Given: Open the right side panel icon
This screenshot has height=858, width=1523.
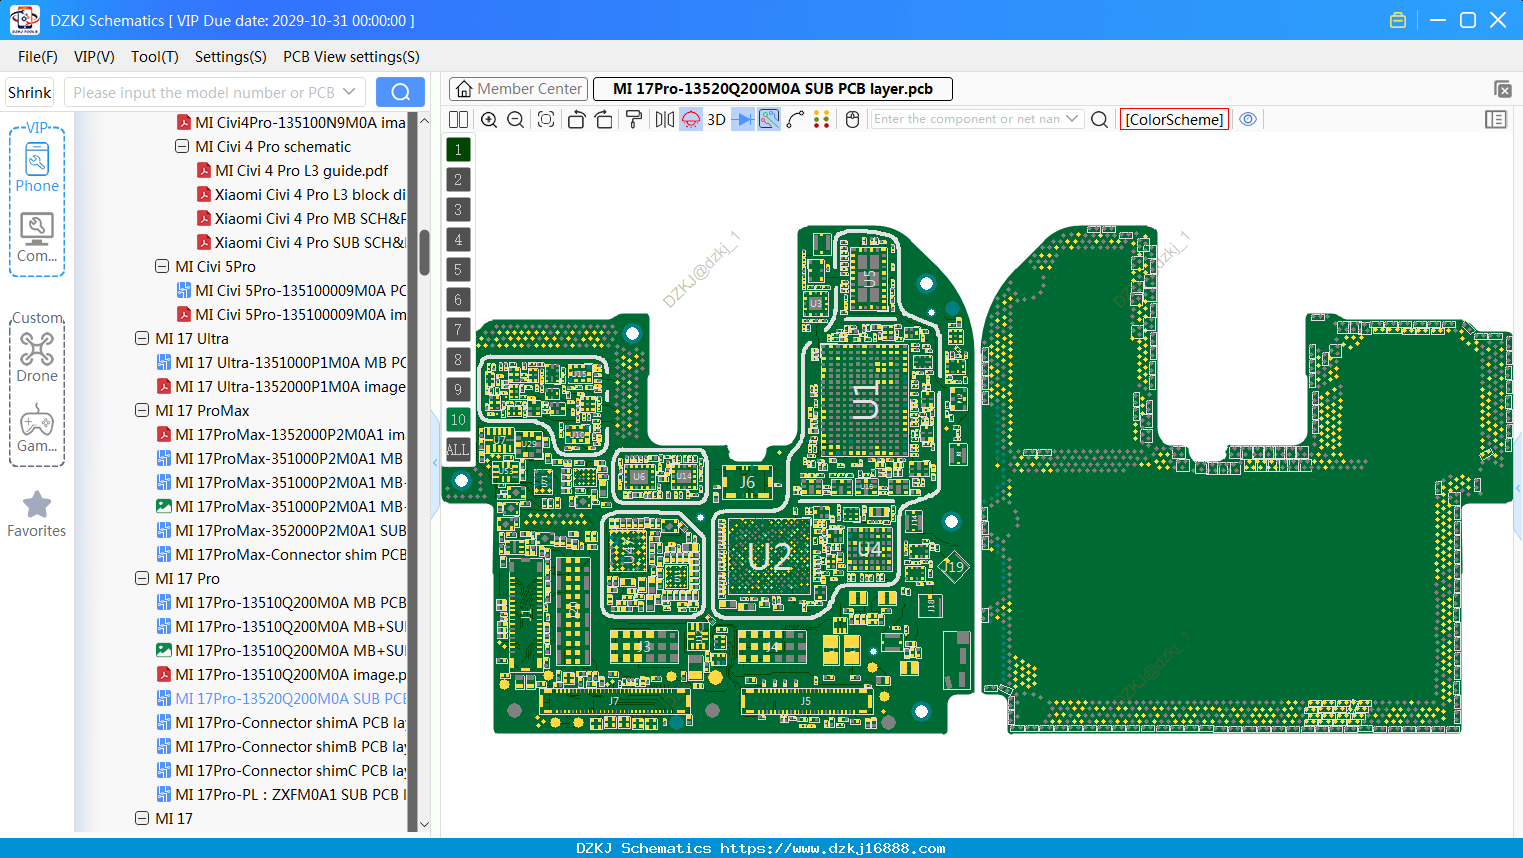Looking at the screenshot, I should tap(1496, 119).
